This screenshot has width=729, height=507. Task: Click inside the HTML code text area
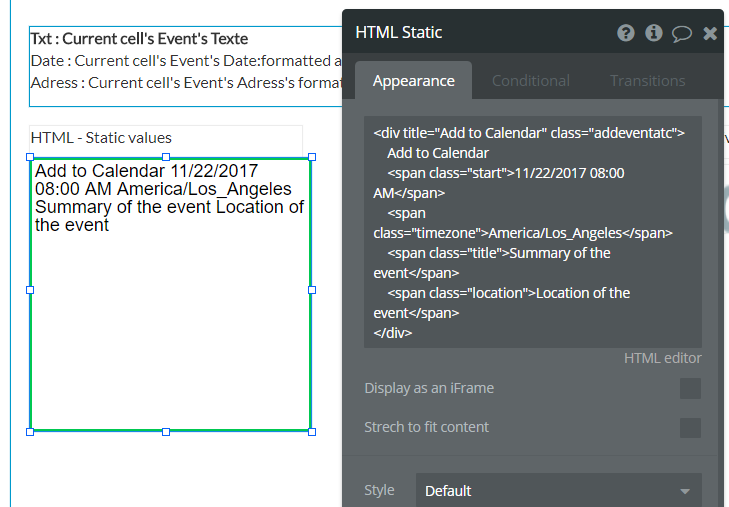coord(533,232)
